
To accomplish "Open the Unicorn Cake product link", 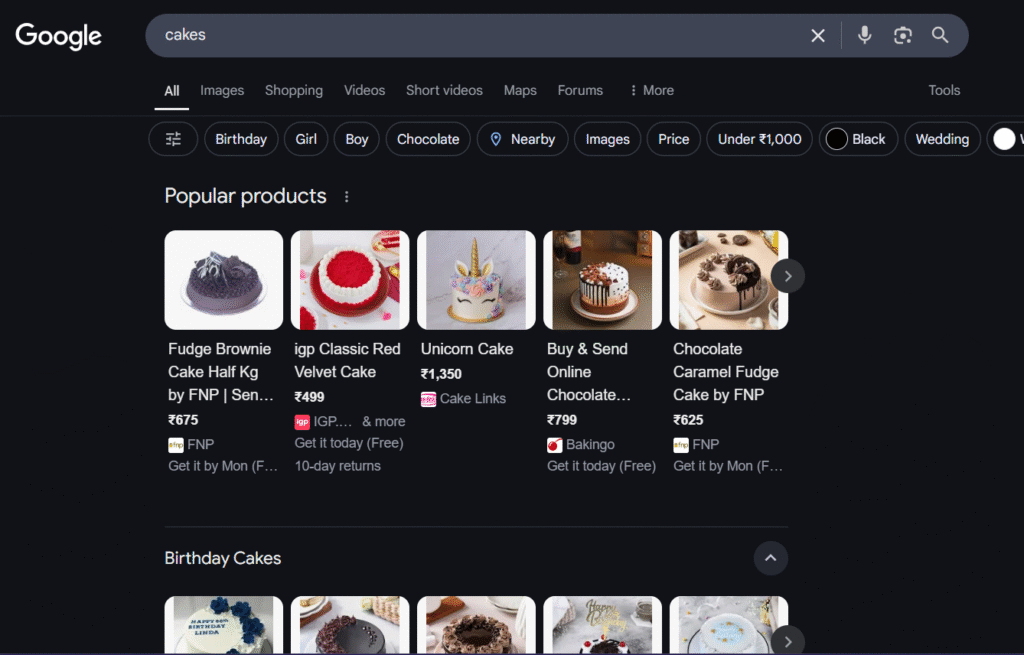I will point(466,349).
